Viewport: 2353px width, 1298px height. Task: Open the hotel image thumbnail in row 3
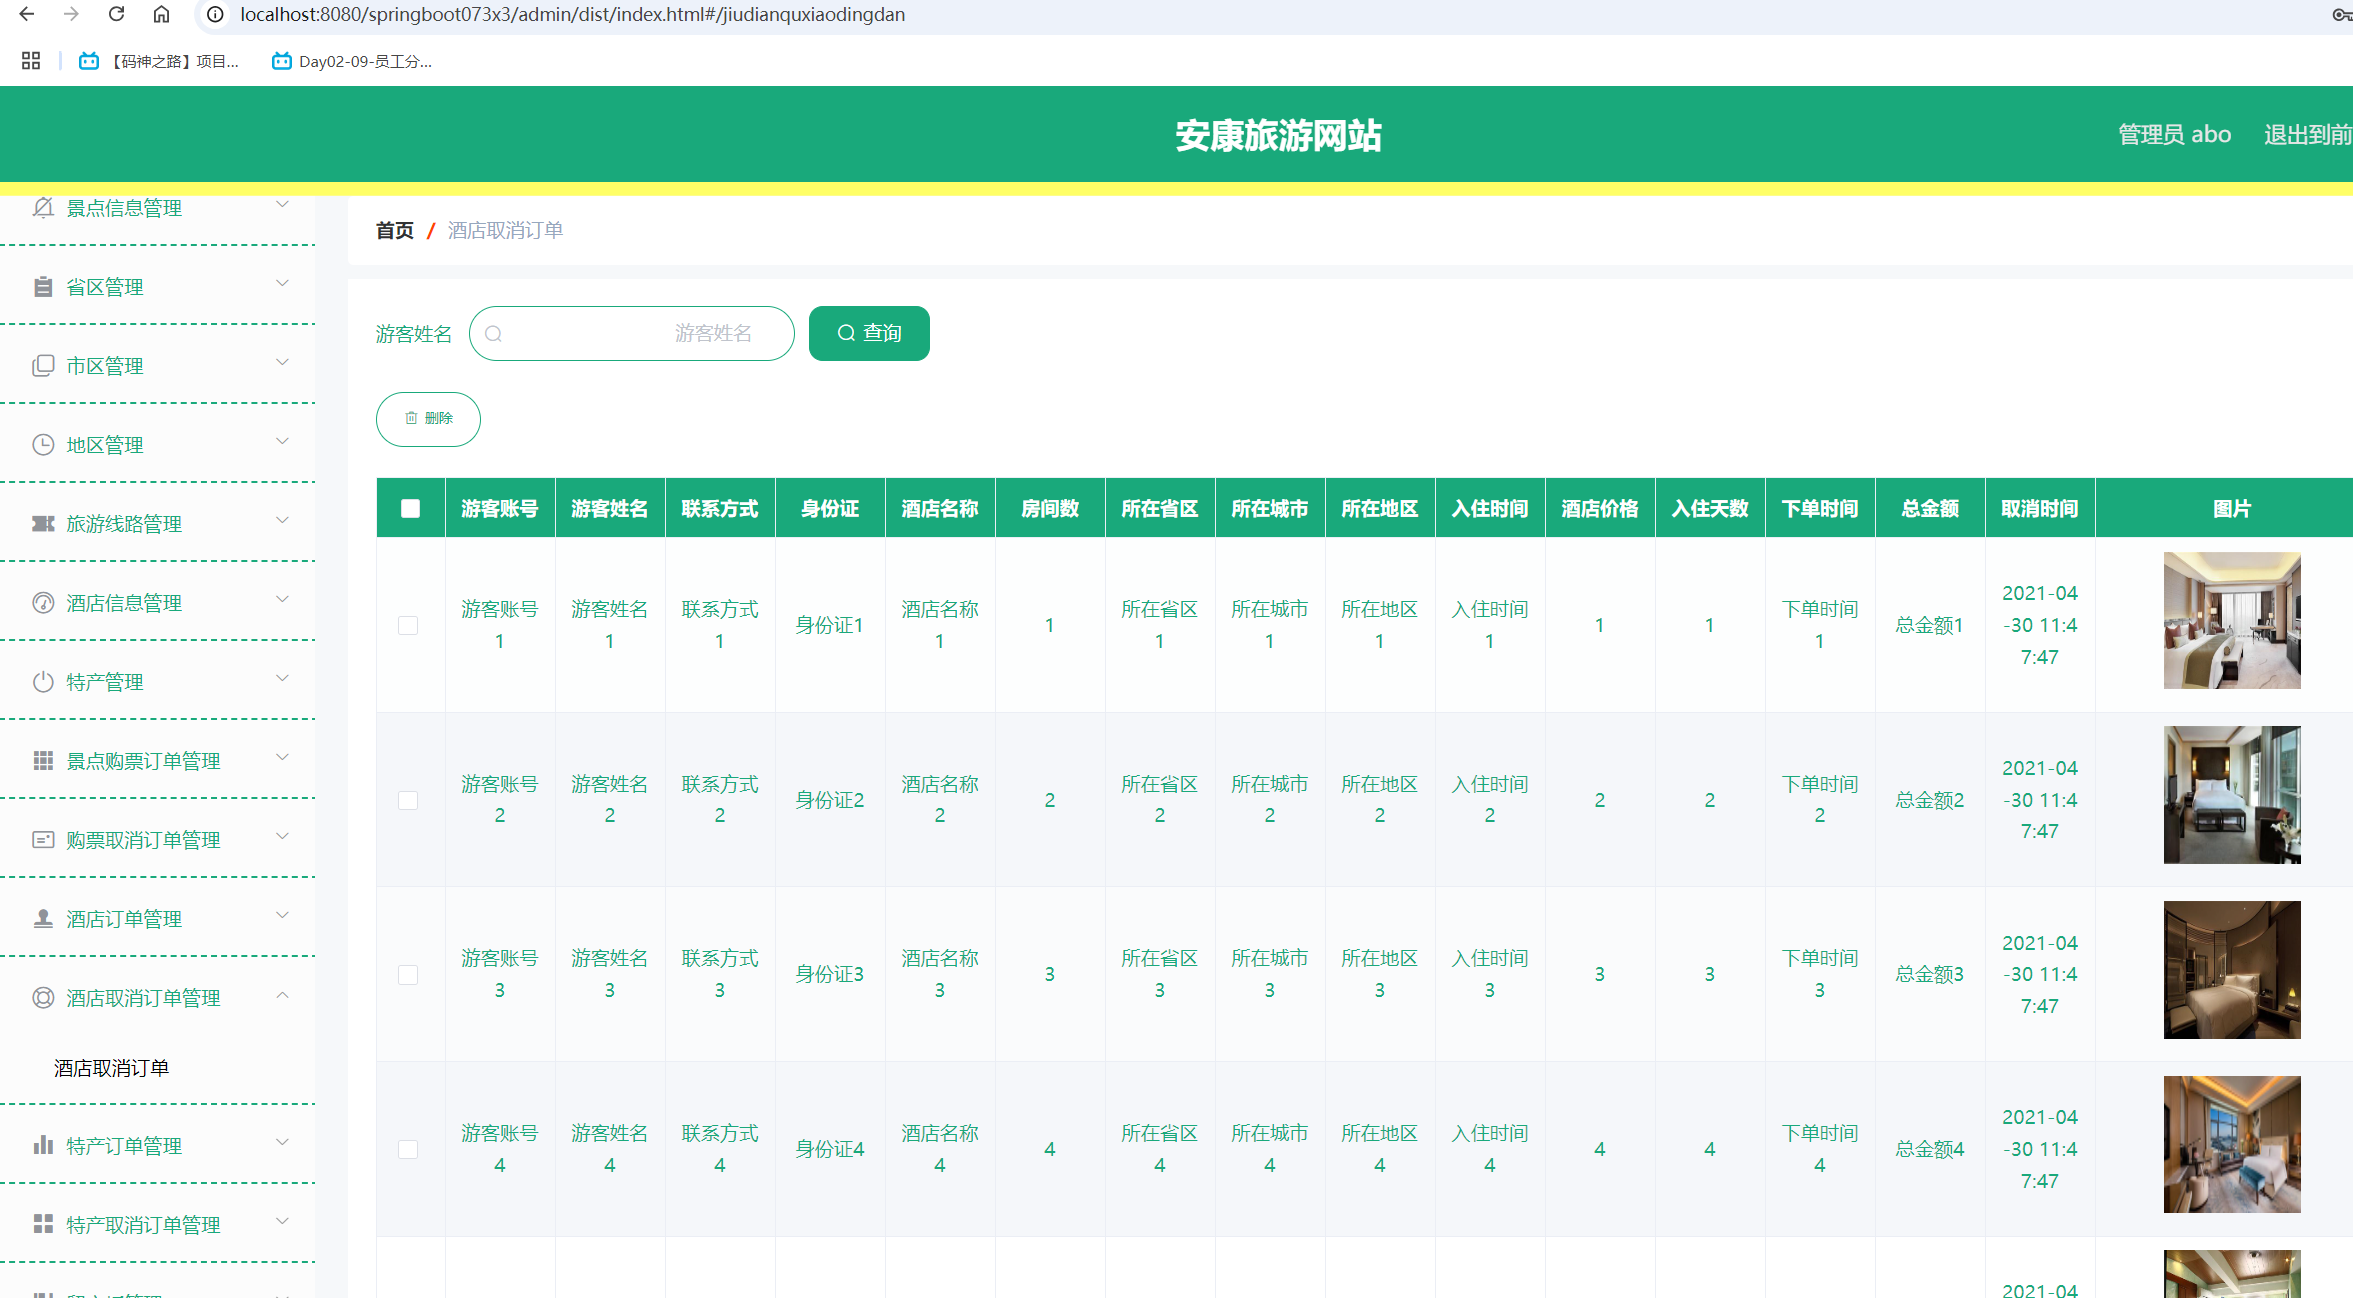pyautogui.click(x=2232, y=970)
